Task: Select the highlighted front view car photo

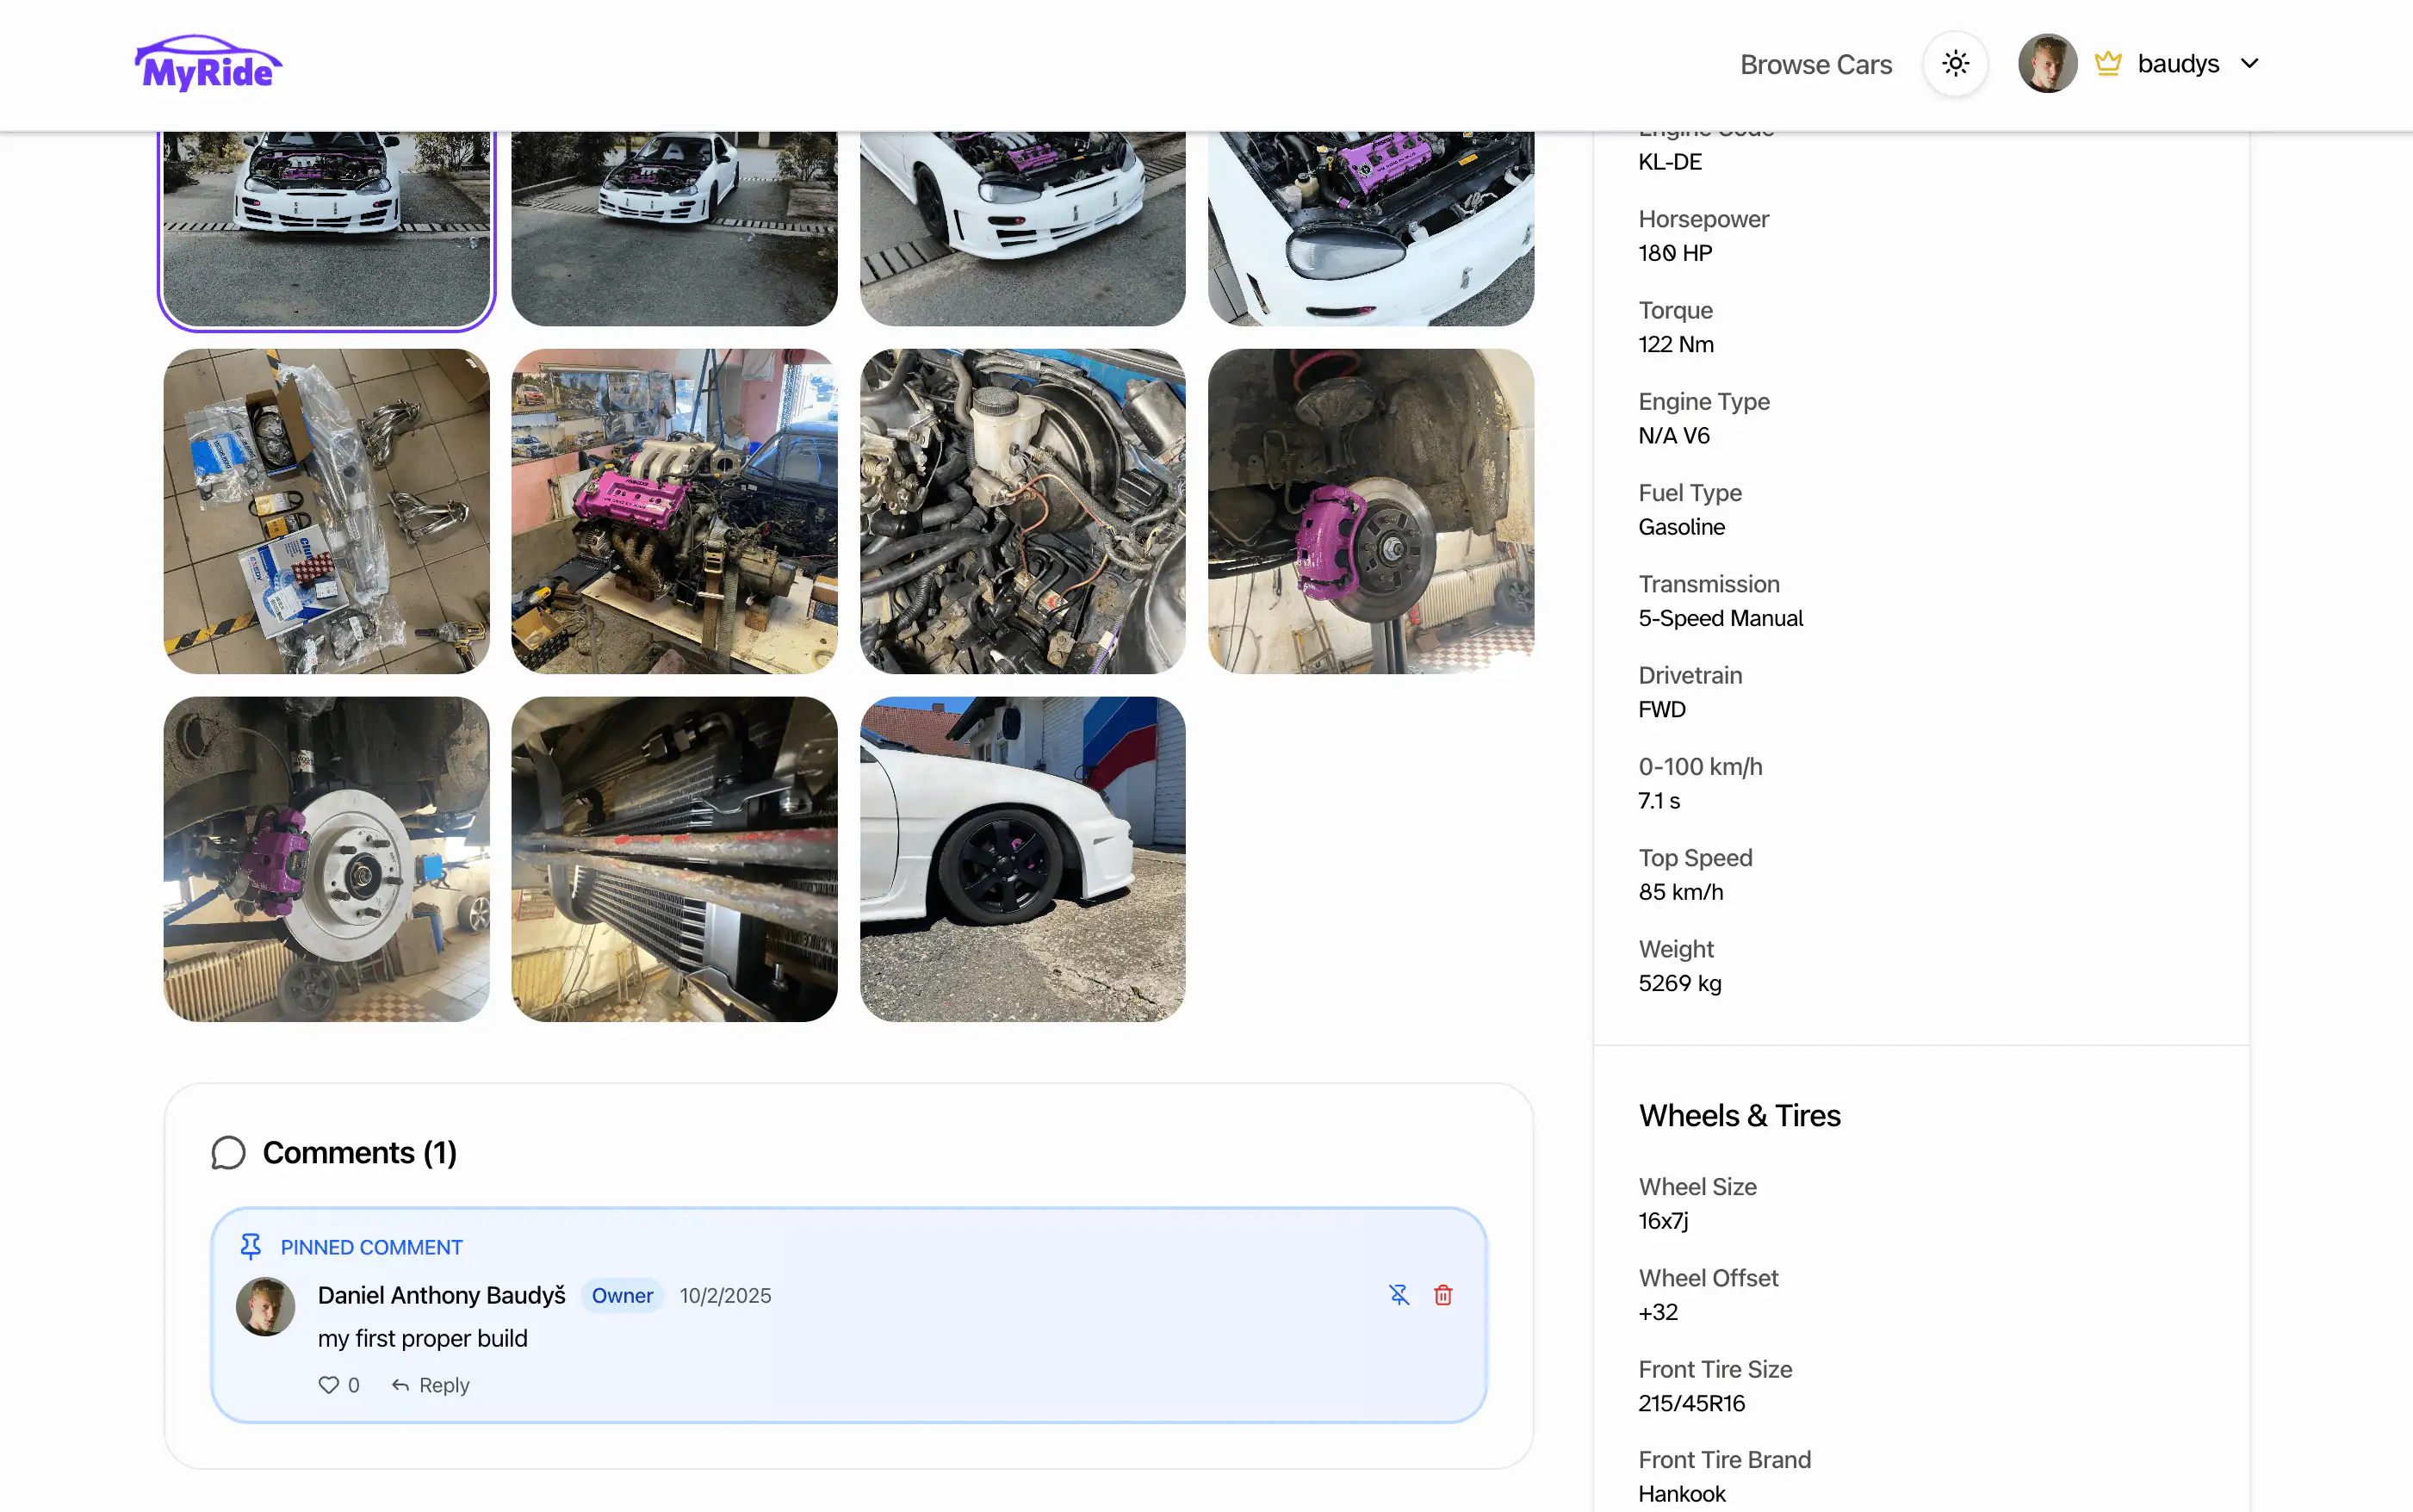Action: pos(326,227)
